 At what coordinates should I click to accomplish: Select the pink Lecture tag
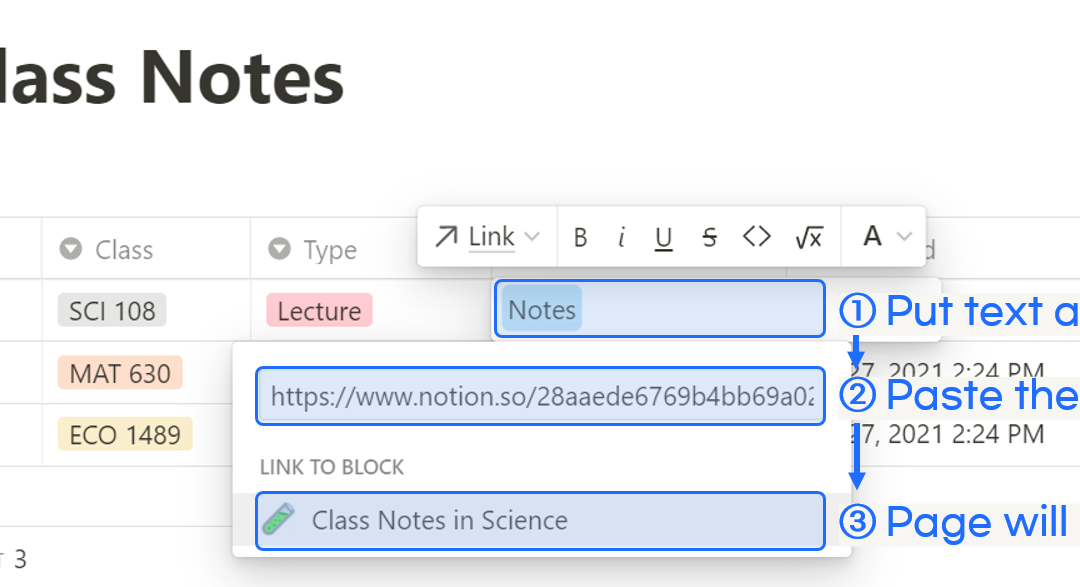[x=320, y=311]
